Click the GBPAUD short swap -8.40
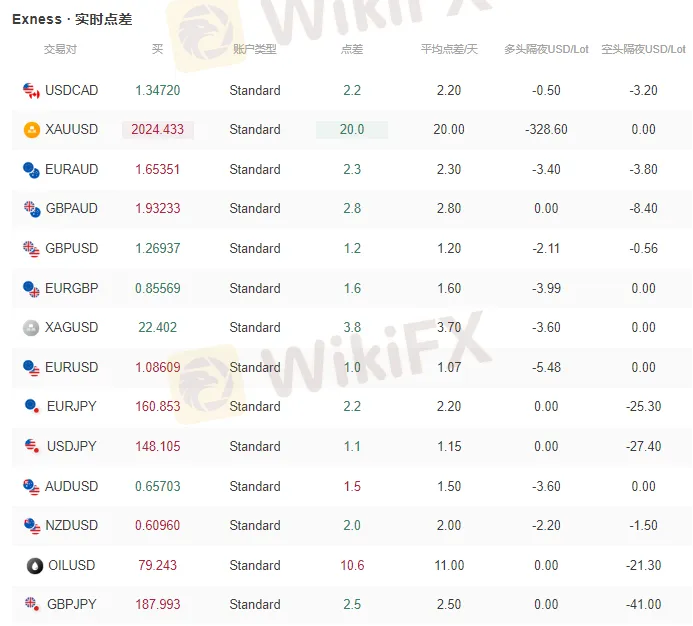Image resolution: width=693 pixels, height=626 pixels. click(644, 208)
